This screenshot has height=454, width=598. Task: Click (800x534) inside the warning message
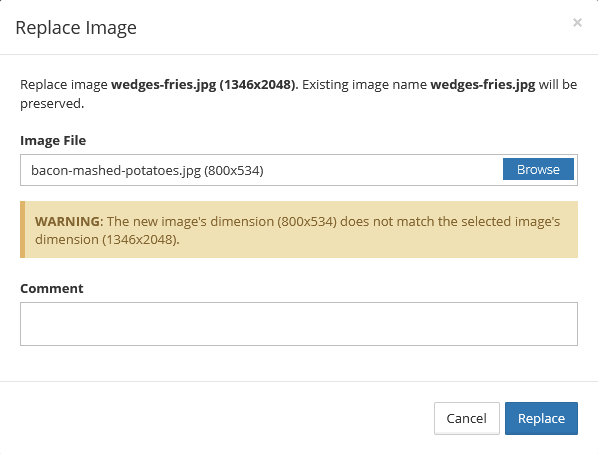pos(307,221)
